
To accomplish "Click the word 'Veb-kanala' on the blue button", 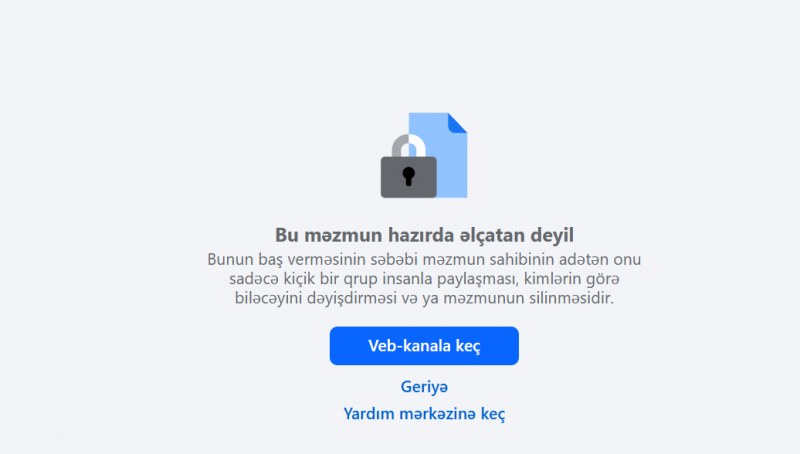I will (409, 346).
